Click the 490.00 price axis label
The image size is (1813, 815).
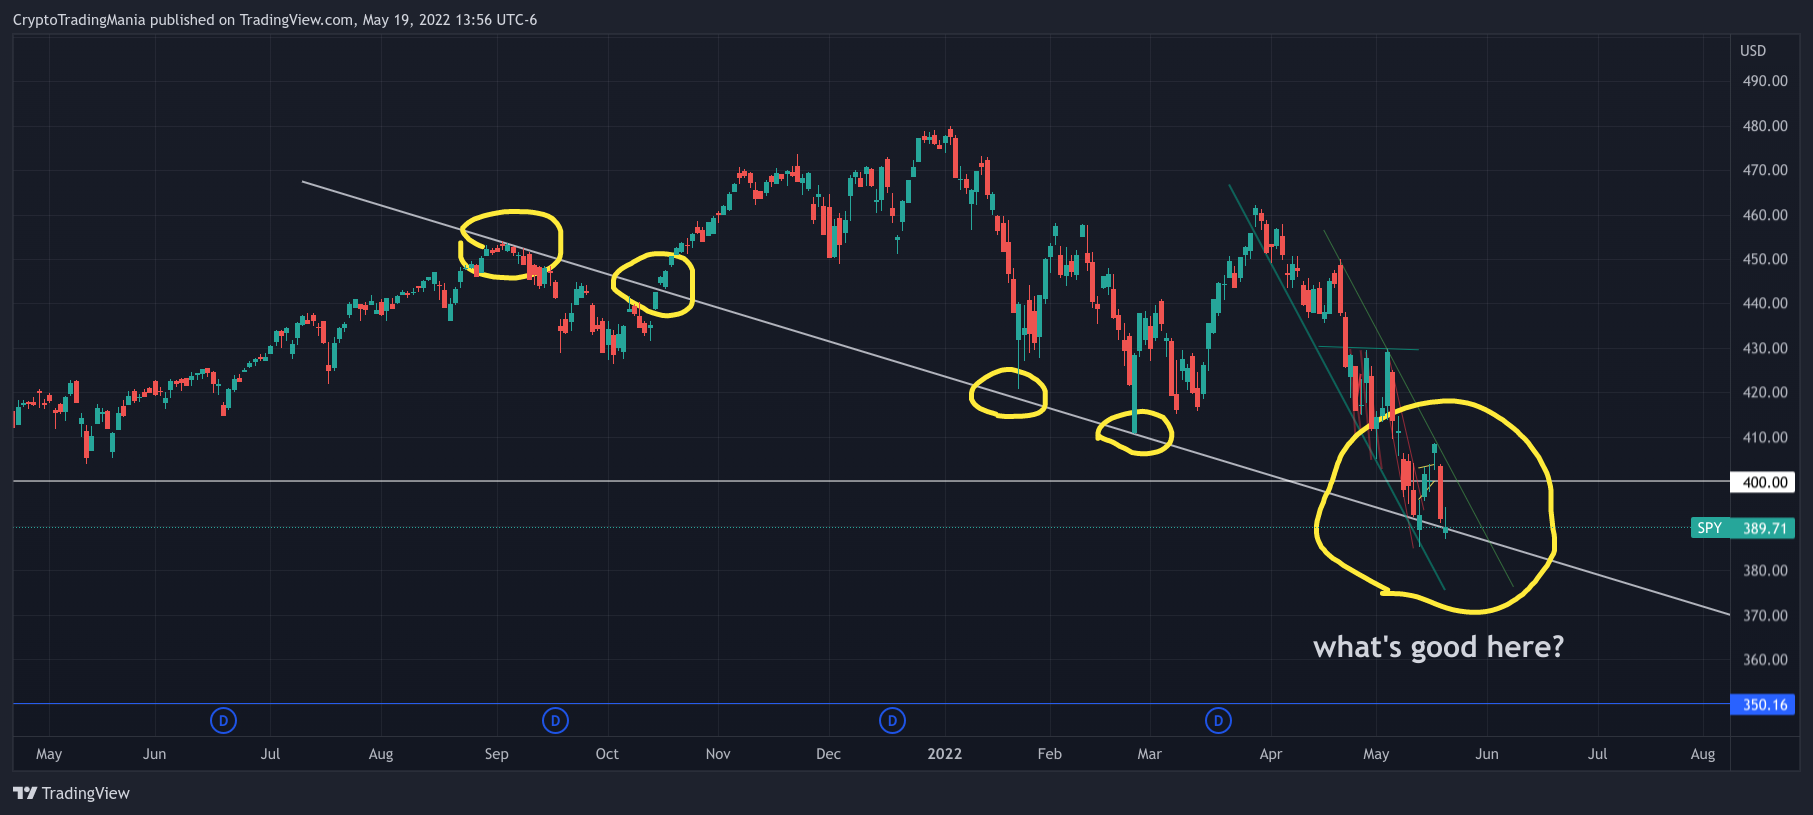point(1765,81)
